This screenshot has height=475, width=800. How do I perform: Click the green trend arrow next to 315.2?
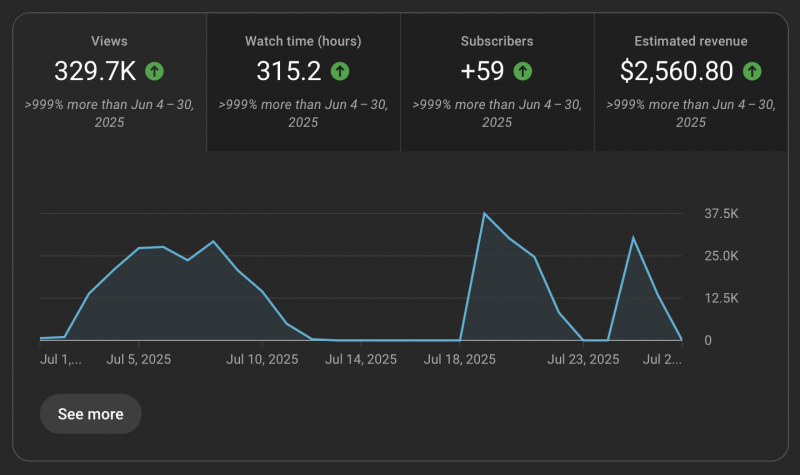click(340, 71)
